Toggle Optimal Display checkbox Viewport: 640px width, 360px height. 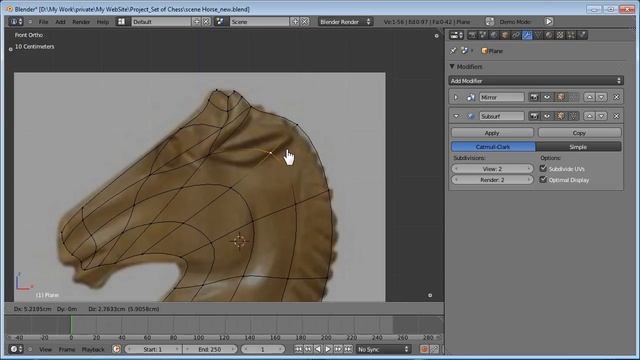pos(543,179)
